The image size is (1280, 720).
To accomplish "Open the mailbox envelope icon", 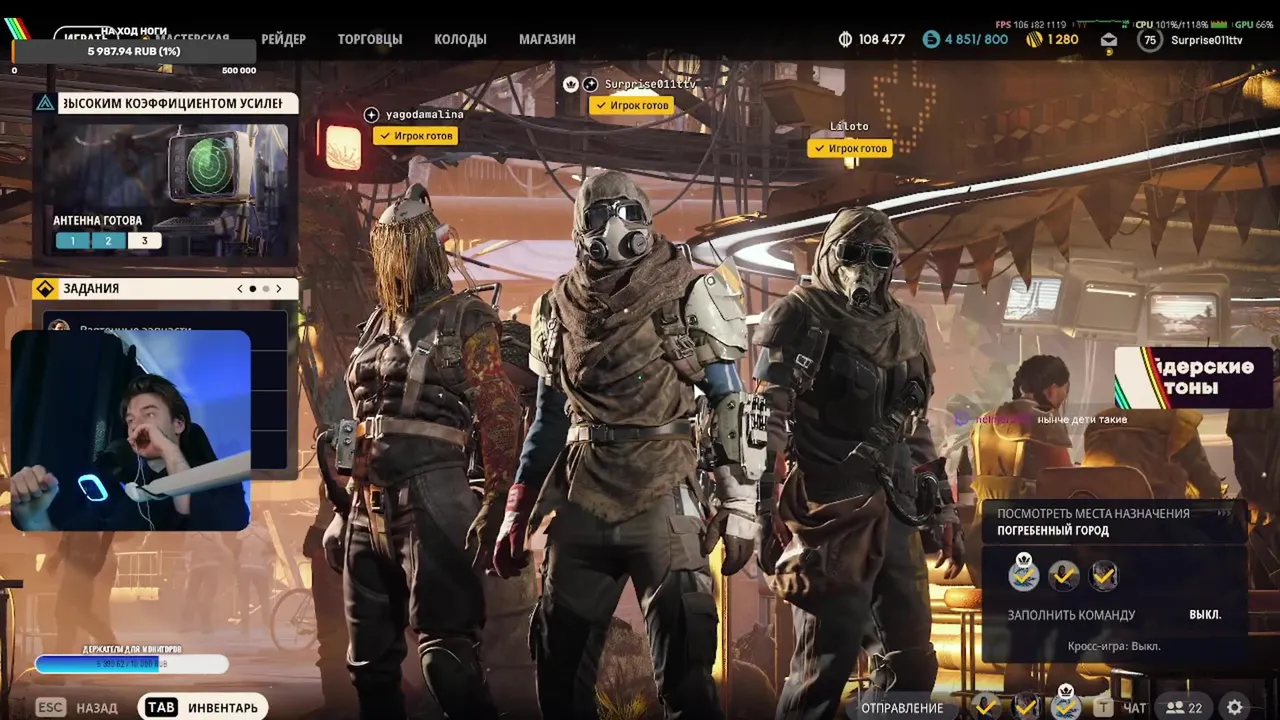I will (1109, 40).
